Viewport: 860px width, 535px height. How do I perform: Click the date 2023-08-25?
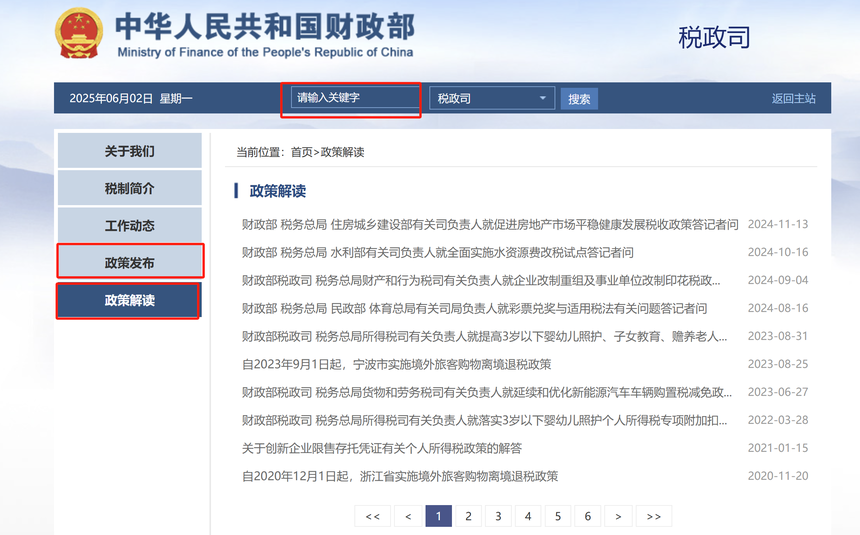[x=778, y=364]
